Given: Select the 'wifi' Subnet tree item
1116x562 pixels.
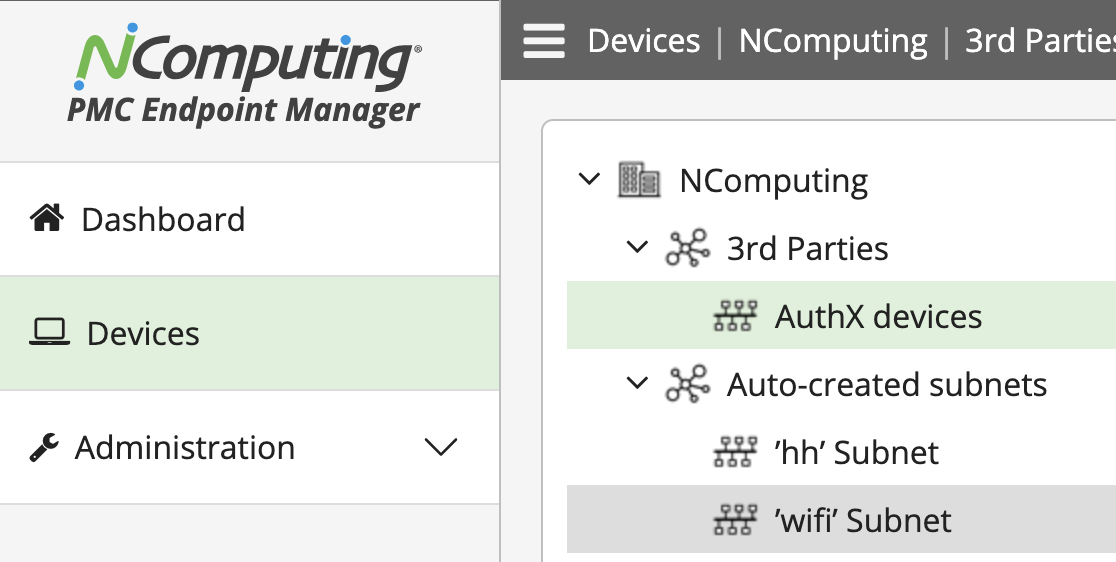Looking at the screenshot, I should (x=841, y=520).
